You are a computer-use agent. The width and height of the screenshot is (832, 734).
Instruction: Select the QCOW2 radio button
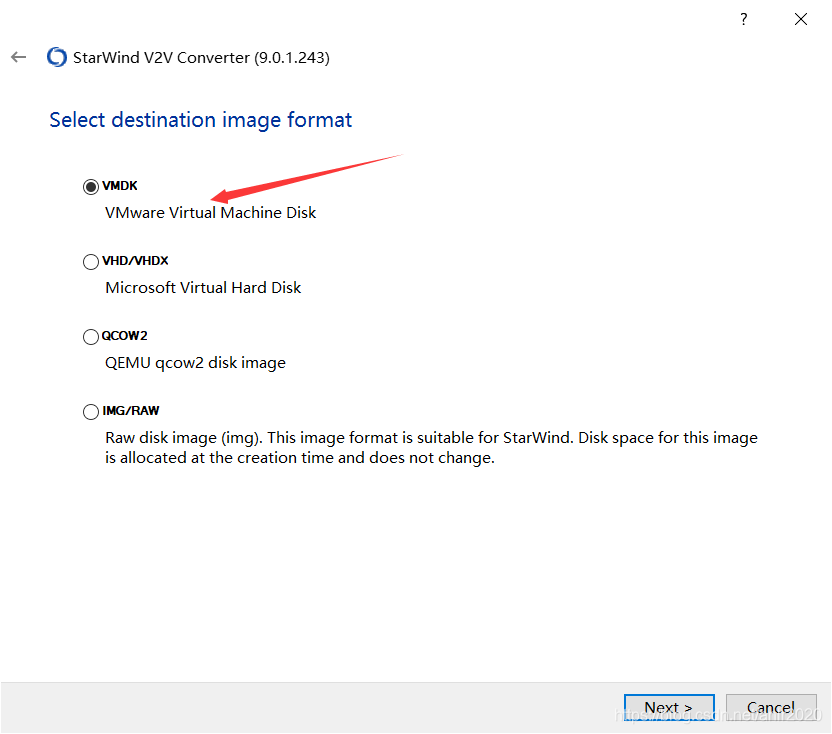[x=91, y=336]
